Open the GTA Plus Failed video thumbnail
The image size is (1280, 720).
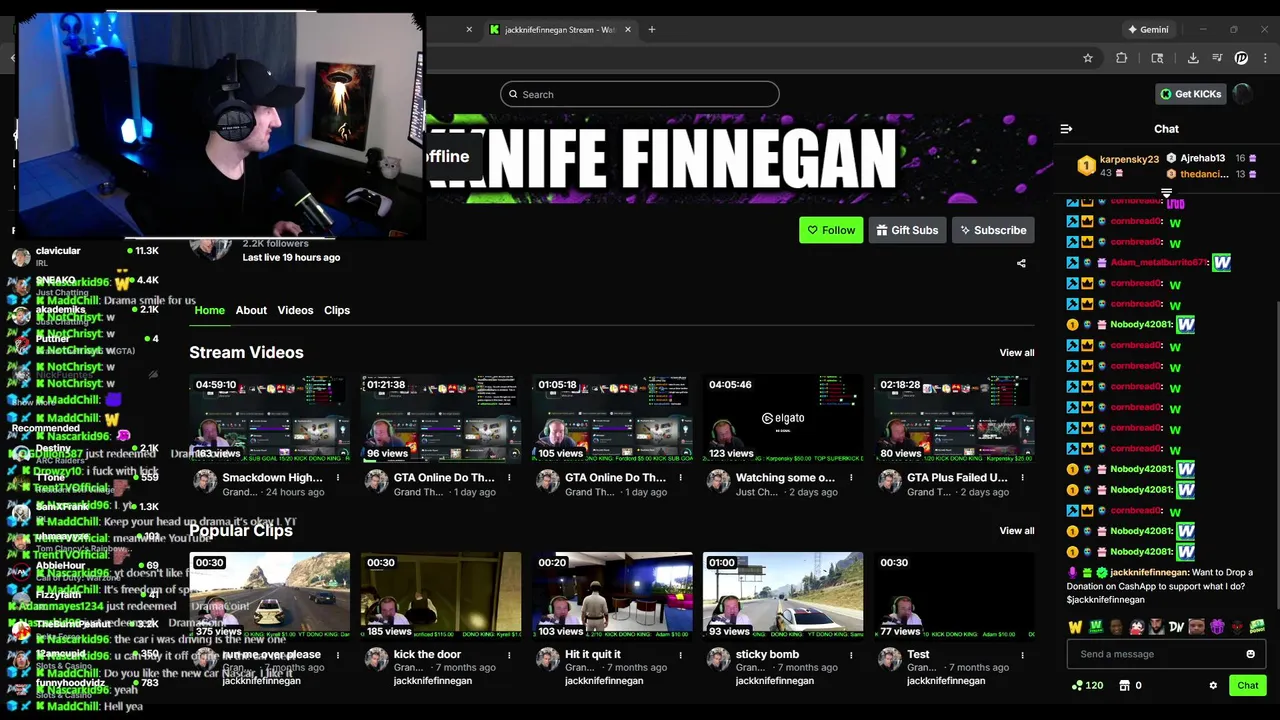[x=954, y=419]
